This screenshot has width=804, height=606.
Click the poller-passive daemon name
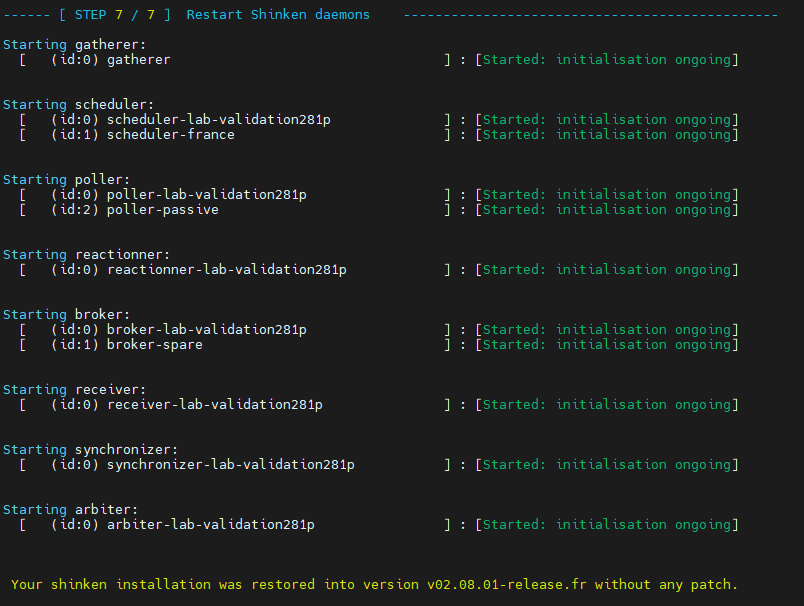[162, 210]
